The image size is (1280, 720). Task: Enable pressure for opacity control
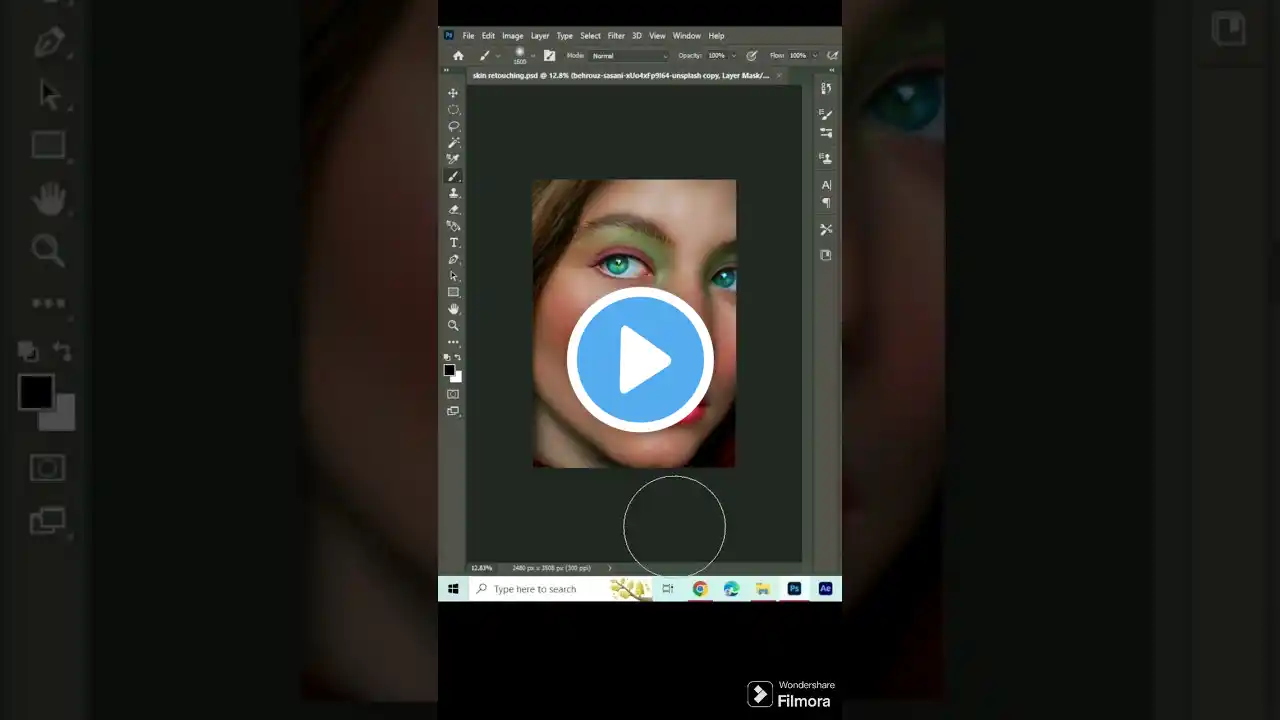coord(751,55)
